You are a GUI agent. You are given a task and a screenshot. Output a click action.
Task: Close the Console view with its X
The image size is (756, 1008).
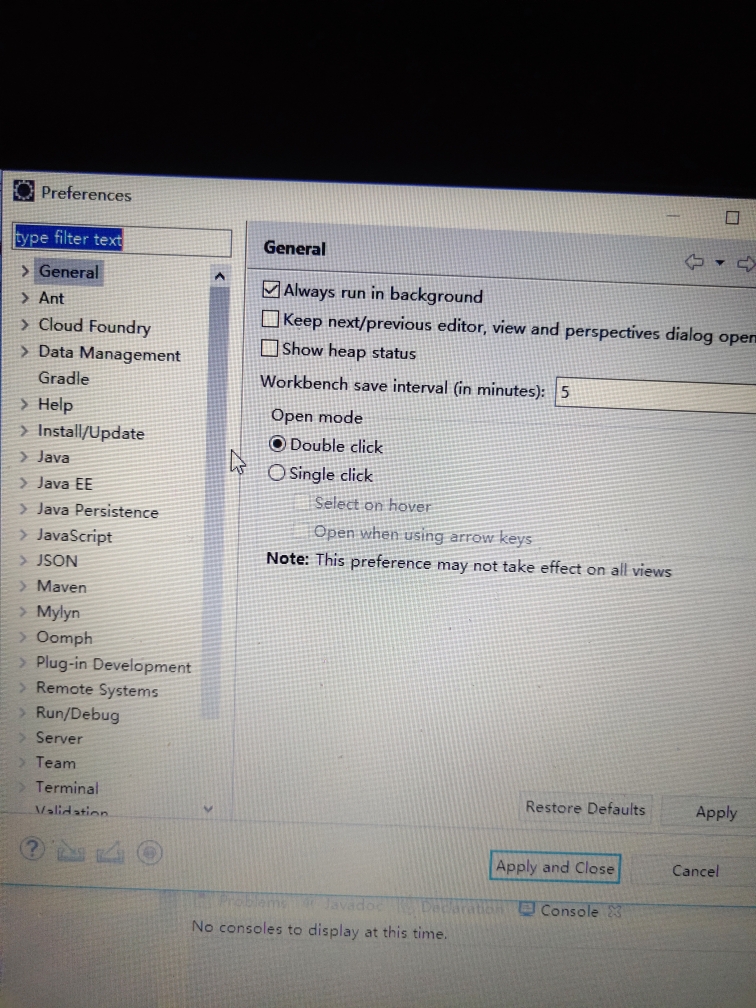pos(615,910)
